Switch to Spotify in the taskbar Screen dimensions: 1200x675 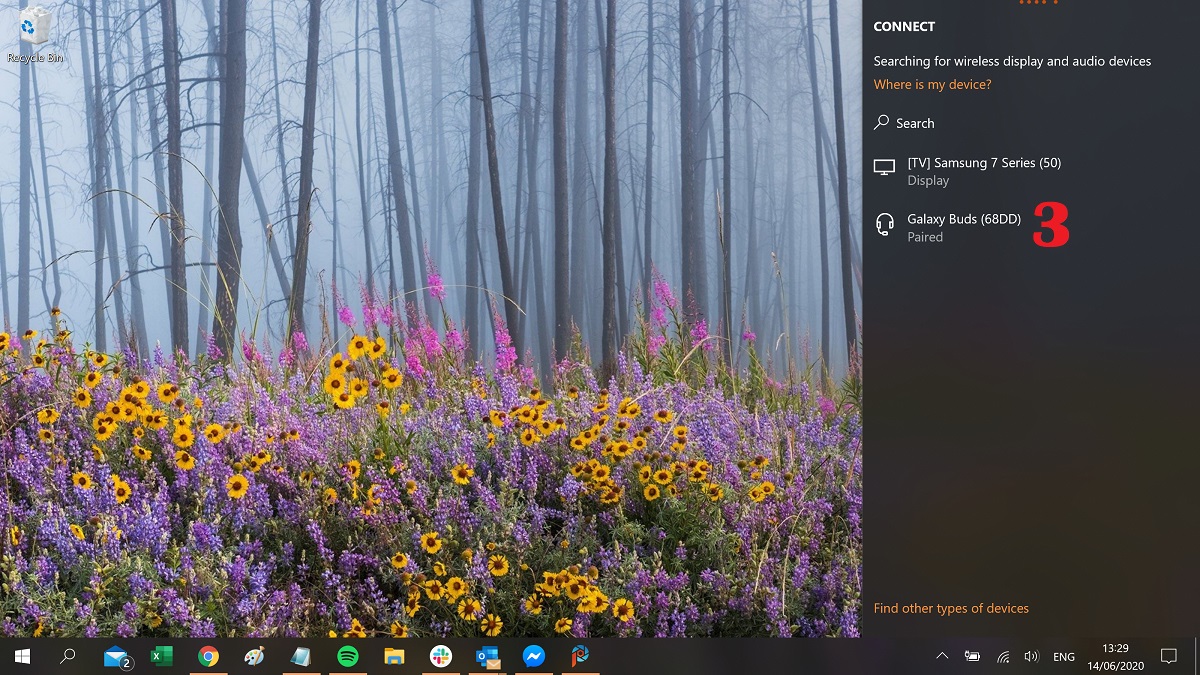tap(348, 656)
